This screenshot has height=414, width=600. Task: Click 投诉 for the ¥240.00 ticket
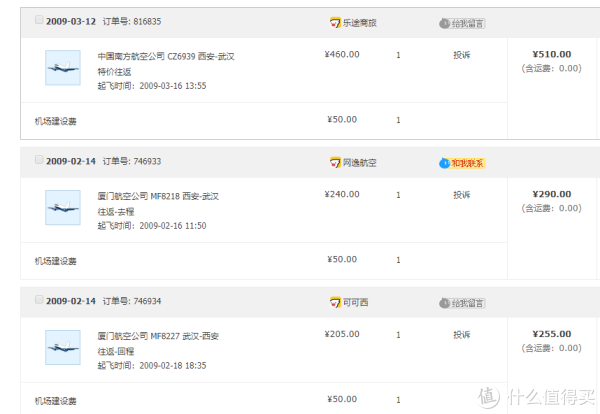pos(461,195)
